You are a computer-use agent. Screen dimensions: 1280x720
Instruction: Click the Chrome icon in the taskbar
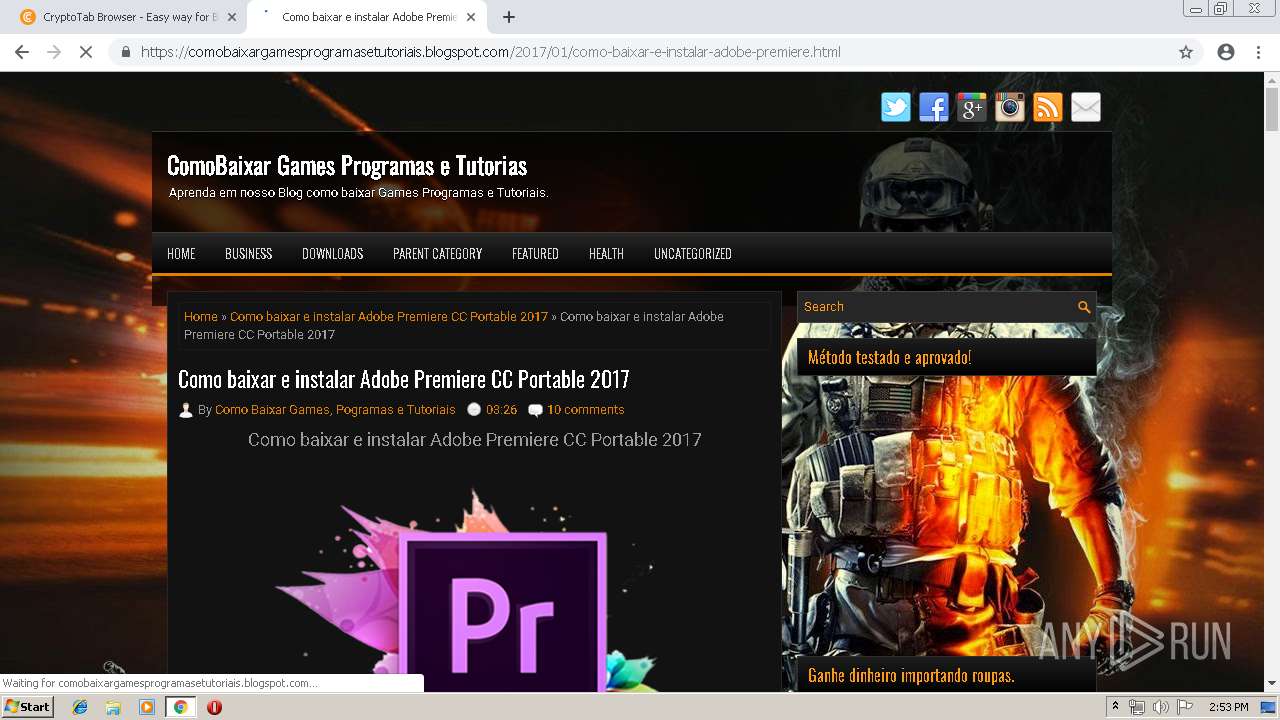(x=180, y=707)
